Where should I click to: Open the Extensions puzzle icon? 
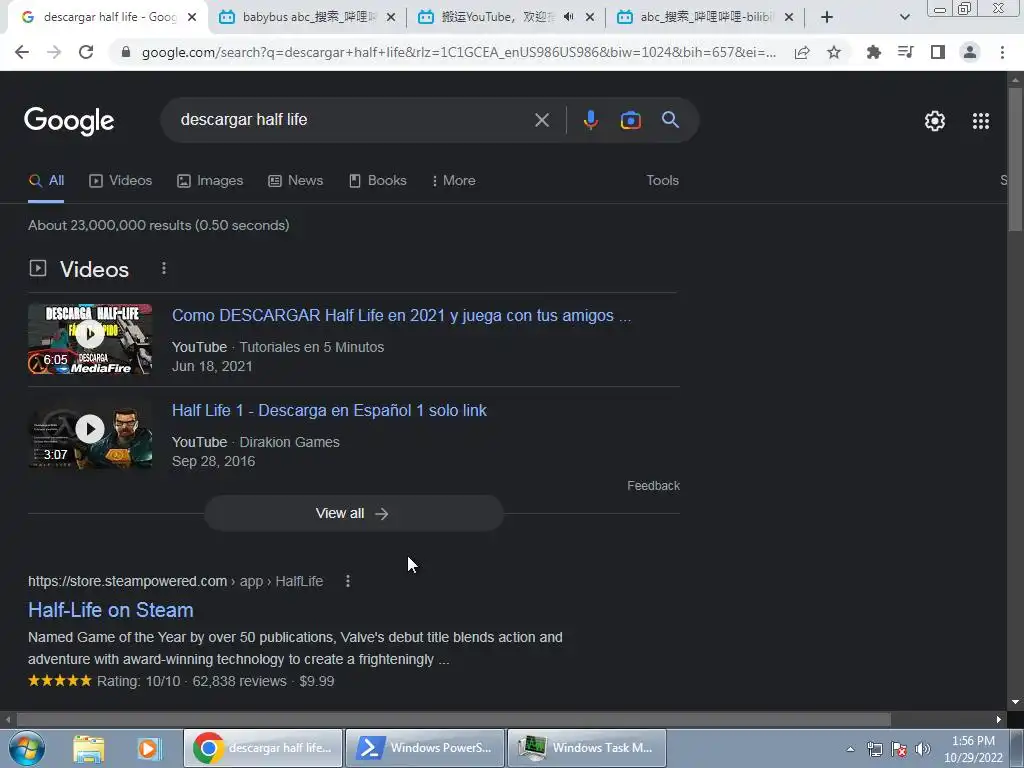873,52
